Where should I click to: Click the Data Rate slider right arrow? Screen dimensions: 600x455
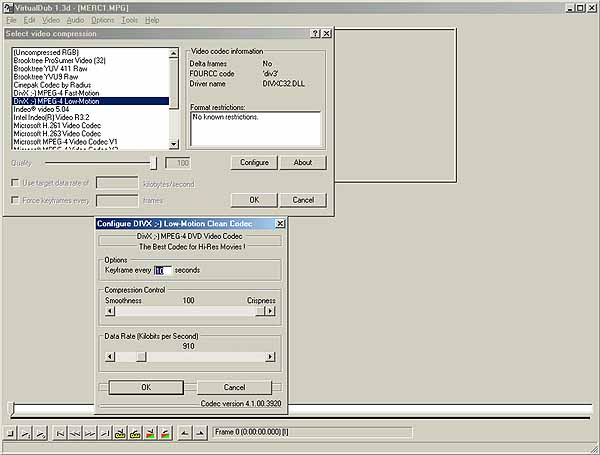270,357
